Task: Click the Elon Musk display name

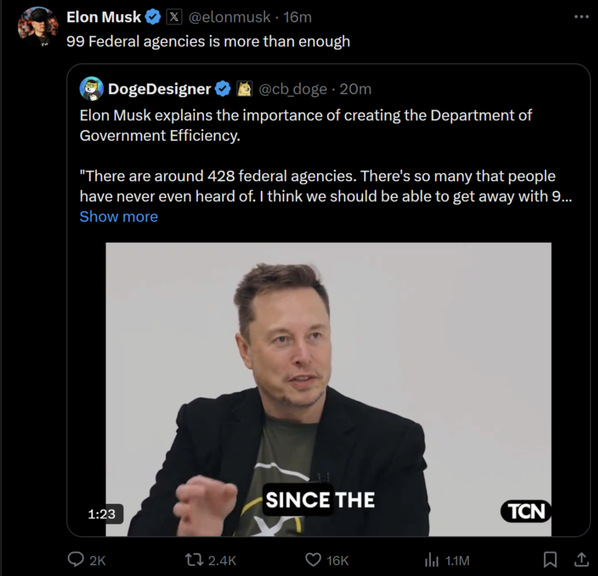Action: (x=104, y=17)
